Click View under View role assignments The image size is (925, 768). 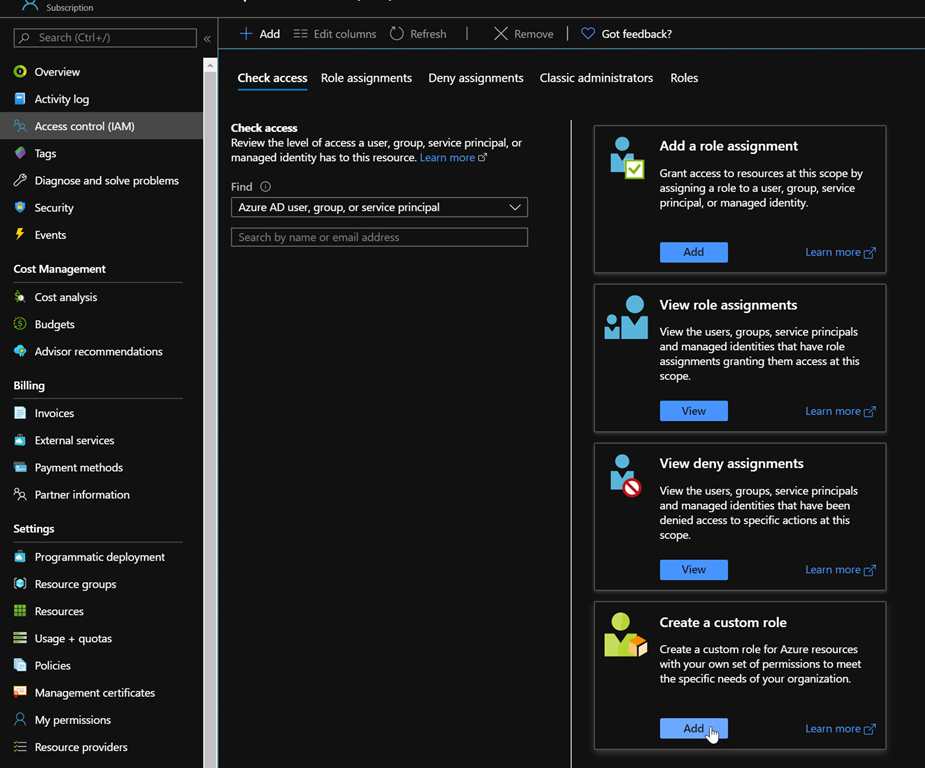pos(693,411)
